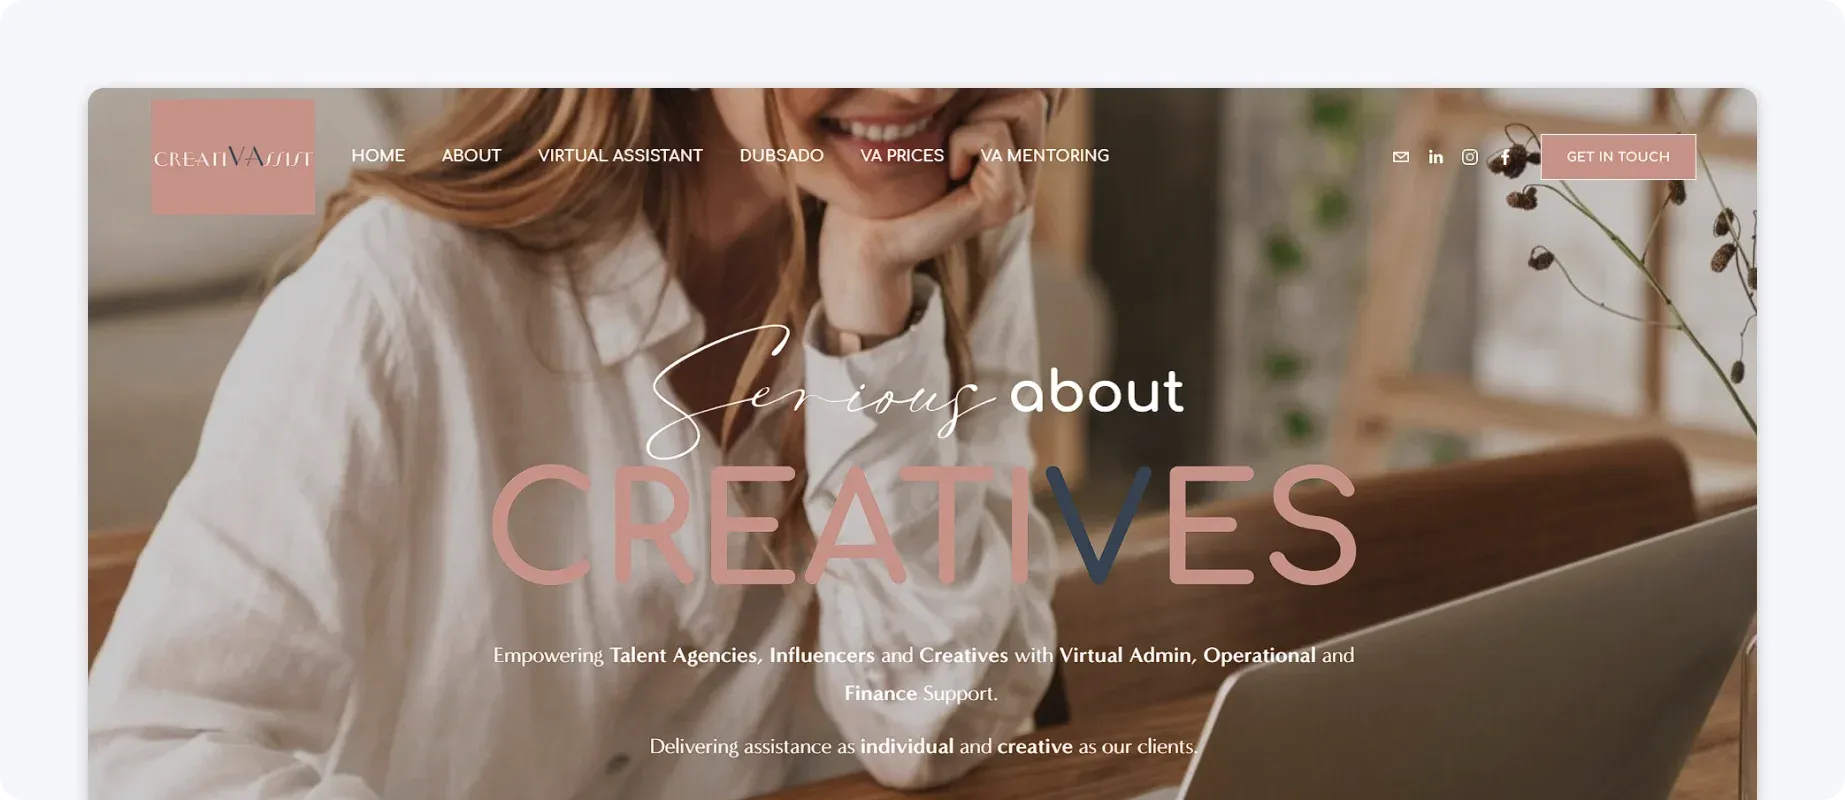The height and width of the screenshot is (800, 1845).
Task: Select VIRTUAL ASSISTANT in navigation
Action: tap(620, 155)
